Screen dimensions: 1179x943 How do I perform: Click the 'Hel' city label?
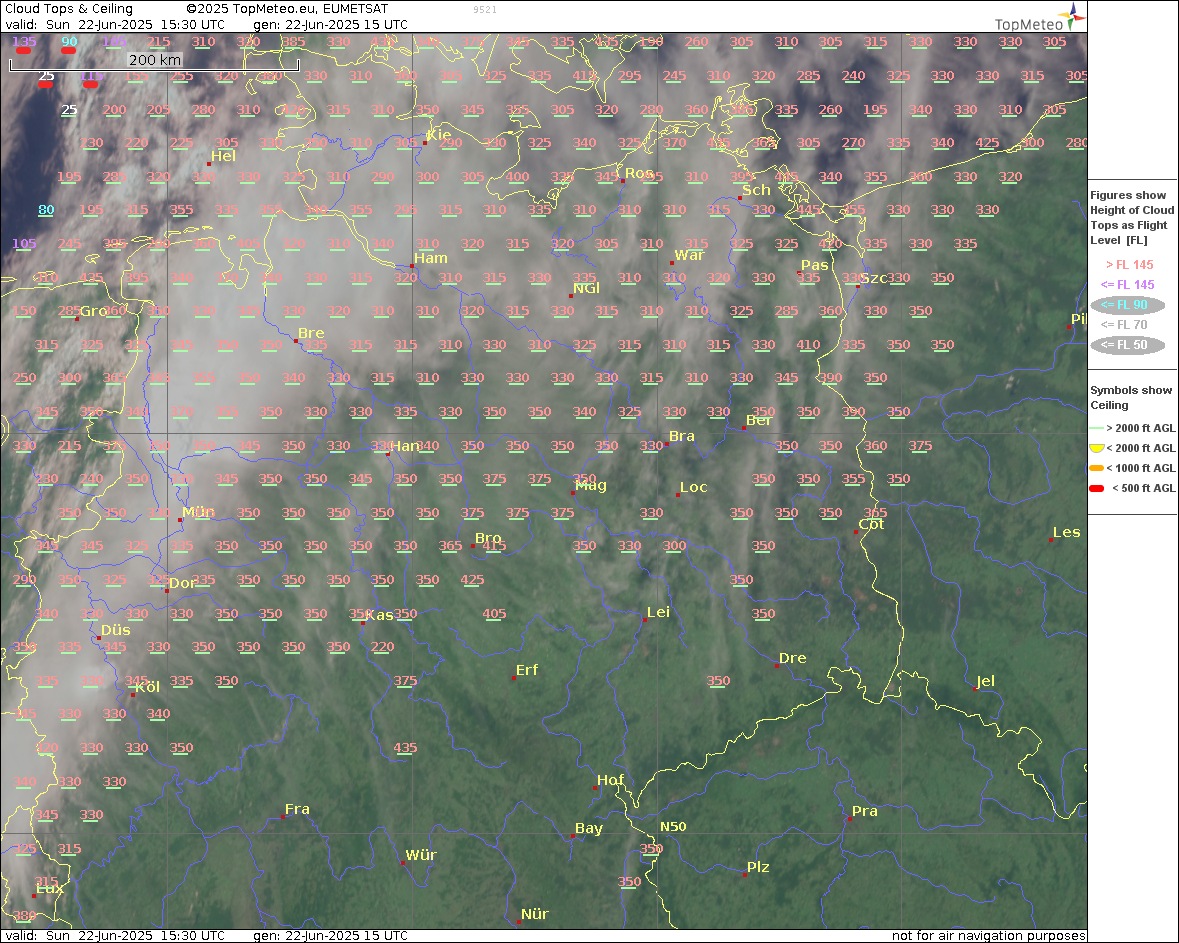tap(223, 156)
